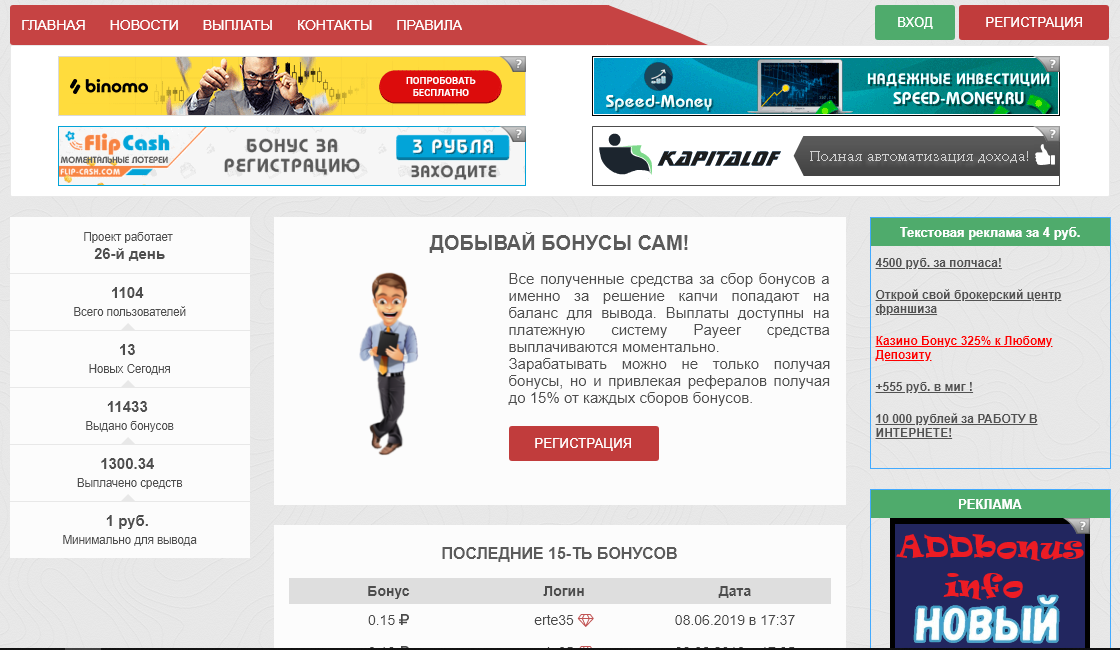The image size is (1120, 650).
Task: Open the FlipCash lottery banner
Action: [x=291, y=156]
